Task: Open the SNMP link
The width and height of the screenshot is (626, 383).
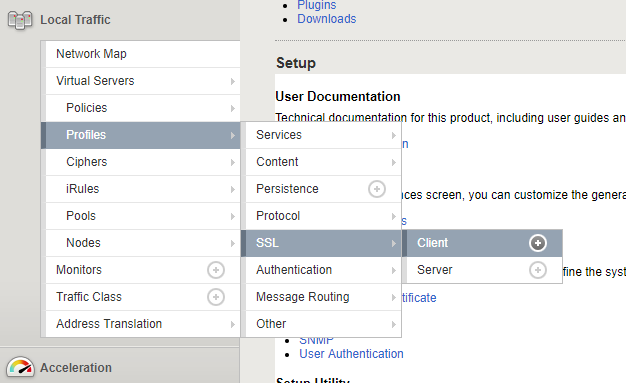Action: click(x=316, y=341)
